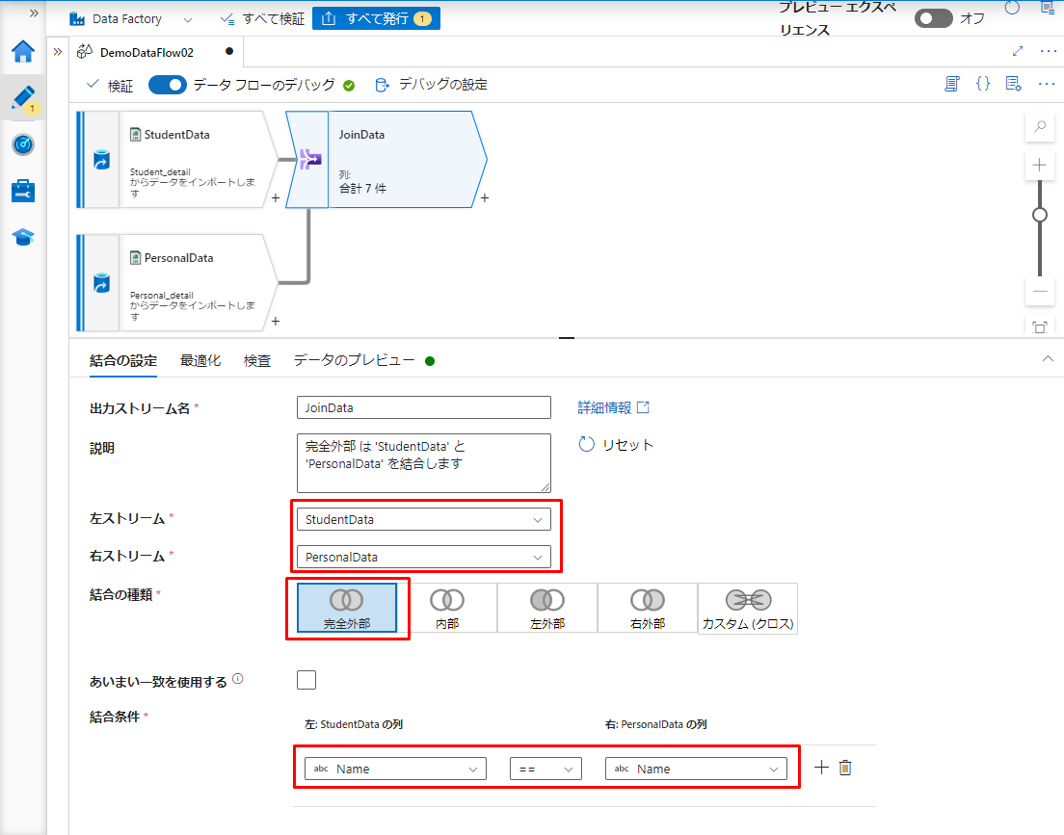Delete the join condition with trash icon
The height and width of the screenshot is (835, 1064).
click(845, 767)
